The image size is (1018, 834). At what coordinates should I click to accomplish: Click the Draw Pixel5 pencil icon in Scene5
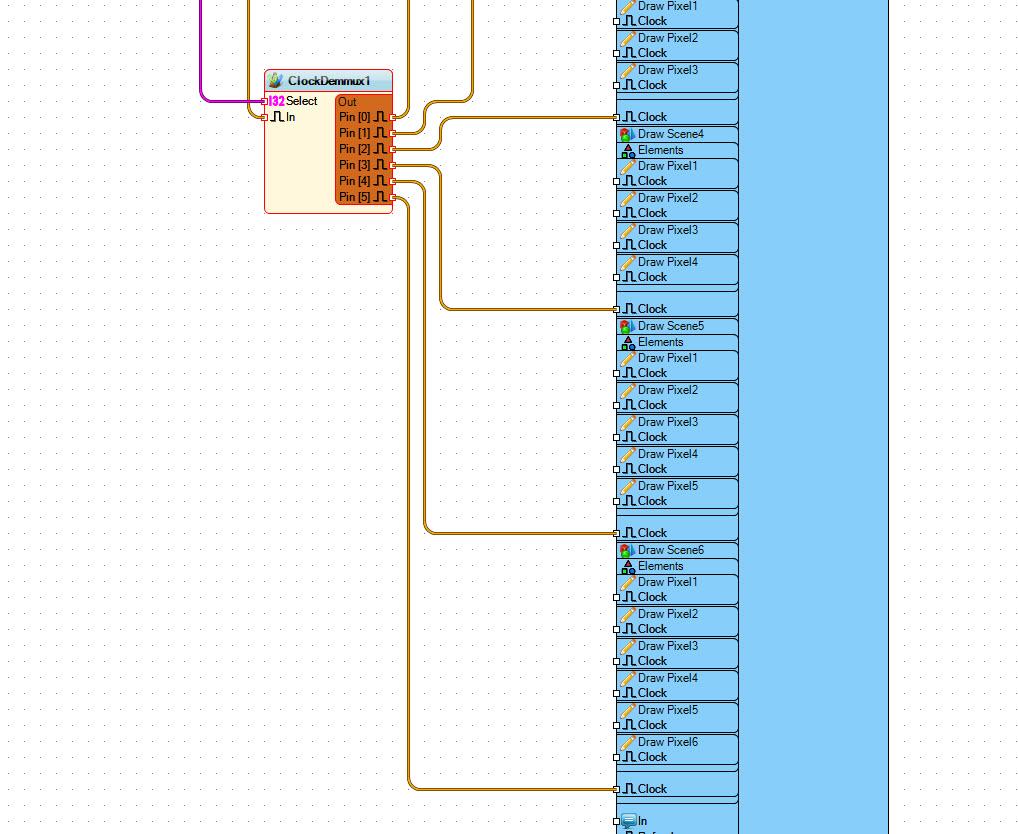(x=628, y=486)
